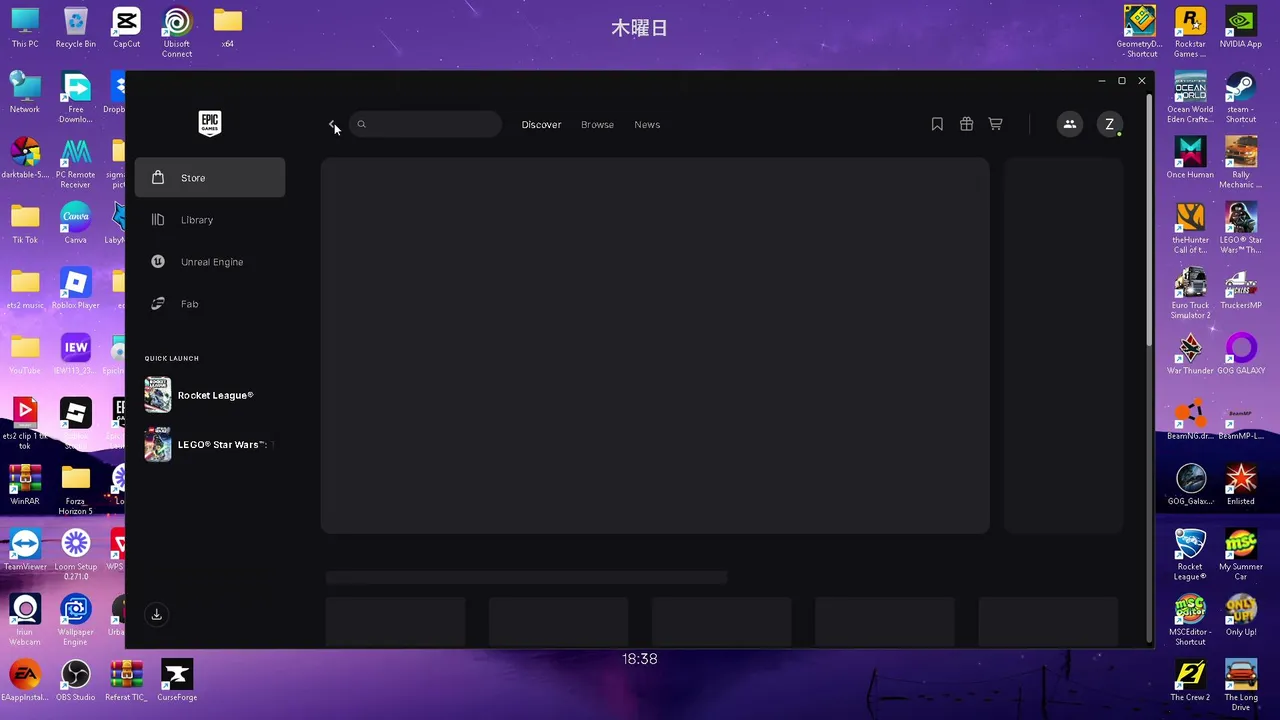Launch LEGO Star Wars from Quick Launch
Viewport: 1280px width, 720px height.
[210, 444]
